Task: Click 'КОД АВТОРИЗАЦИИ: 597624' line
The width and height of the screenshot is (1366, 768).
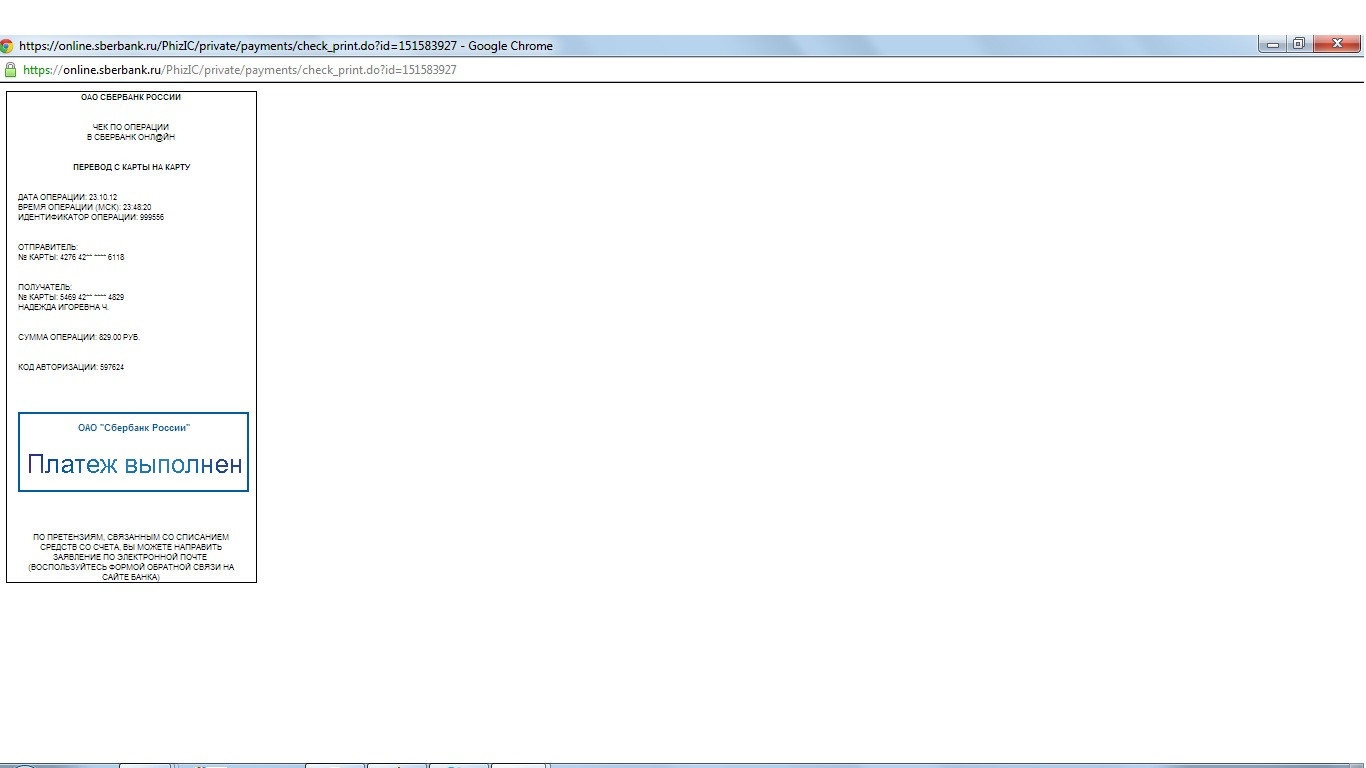Action: [x=71, y=368]
